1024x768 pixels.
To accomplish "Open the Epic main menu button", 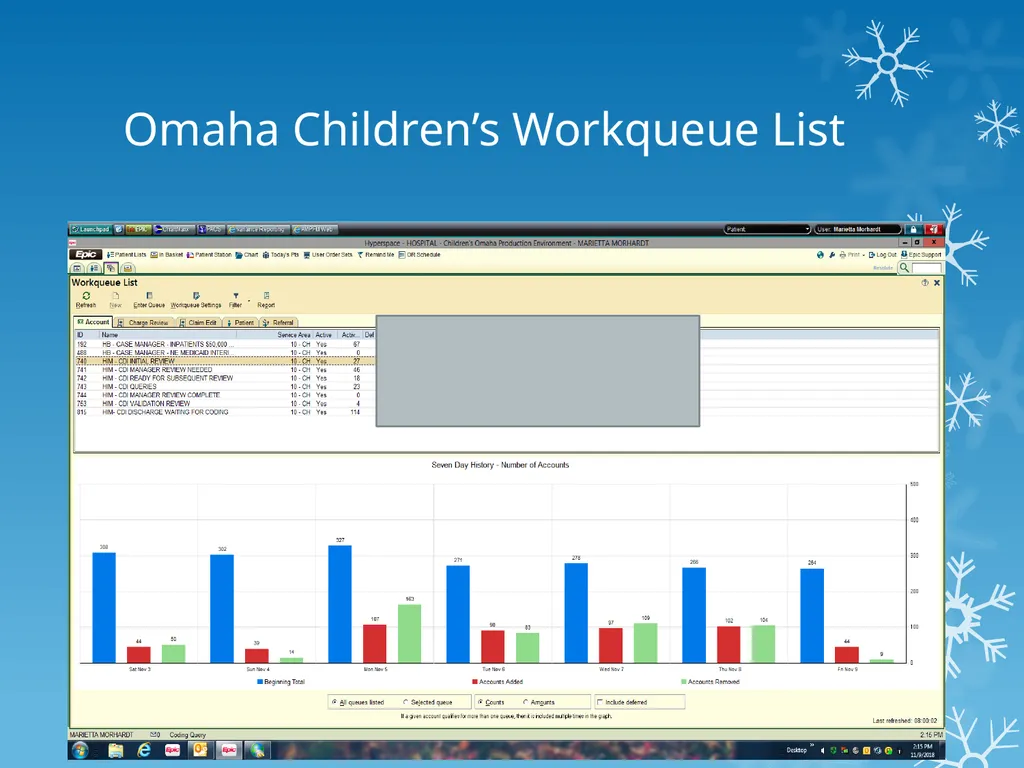I will pos(86,255).
